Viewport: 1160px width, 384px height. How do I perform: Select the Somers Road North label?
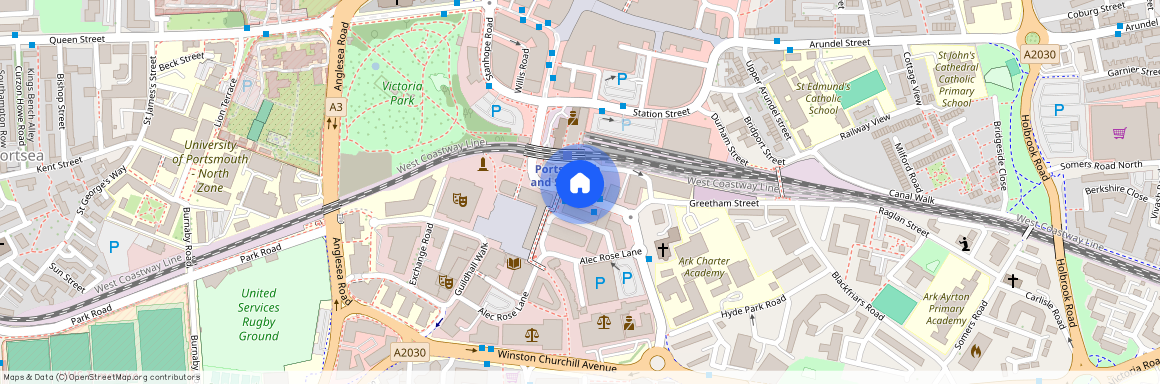point(1102,165)
